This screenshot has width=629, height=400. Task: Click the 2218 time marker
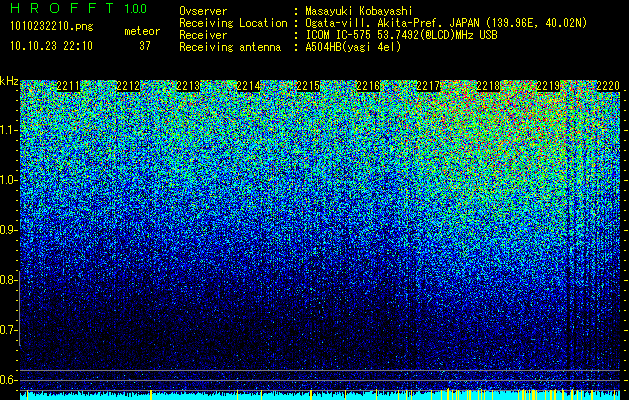[x=488, y=86]
